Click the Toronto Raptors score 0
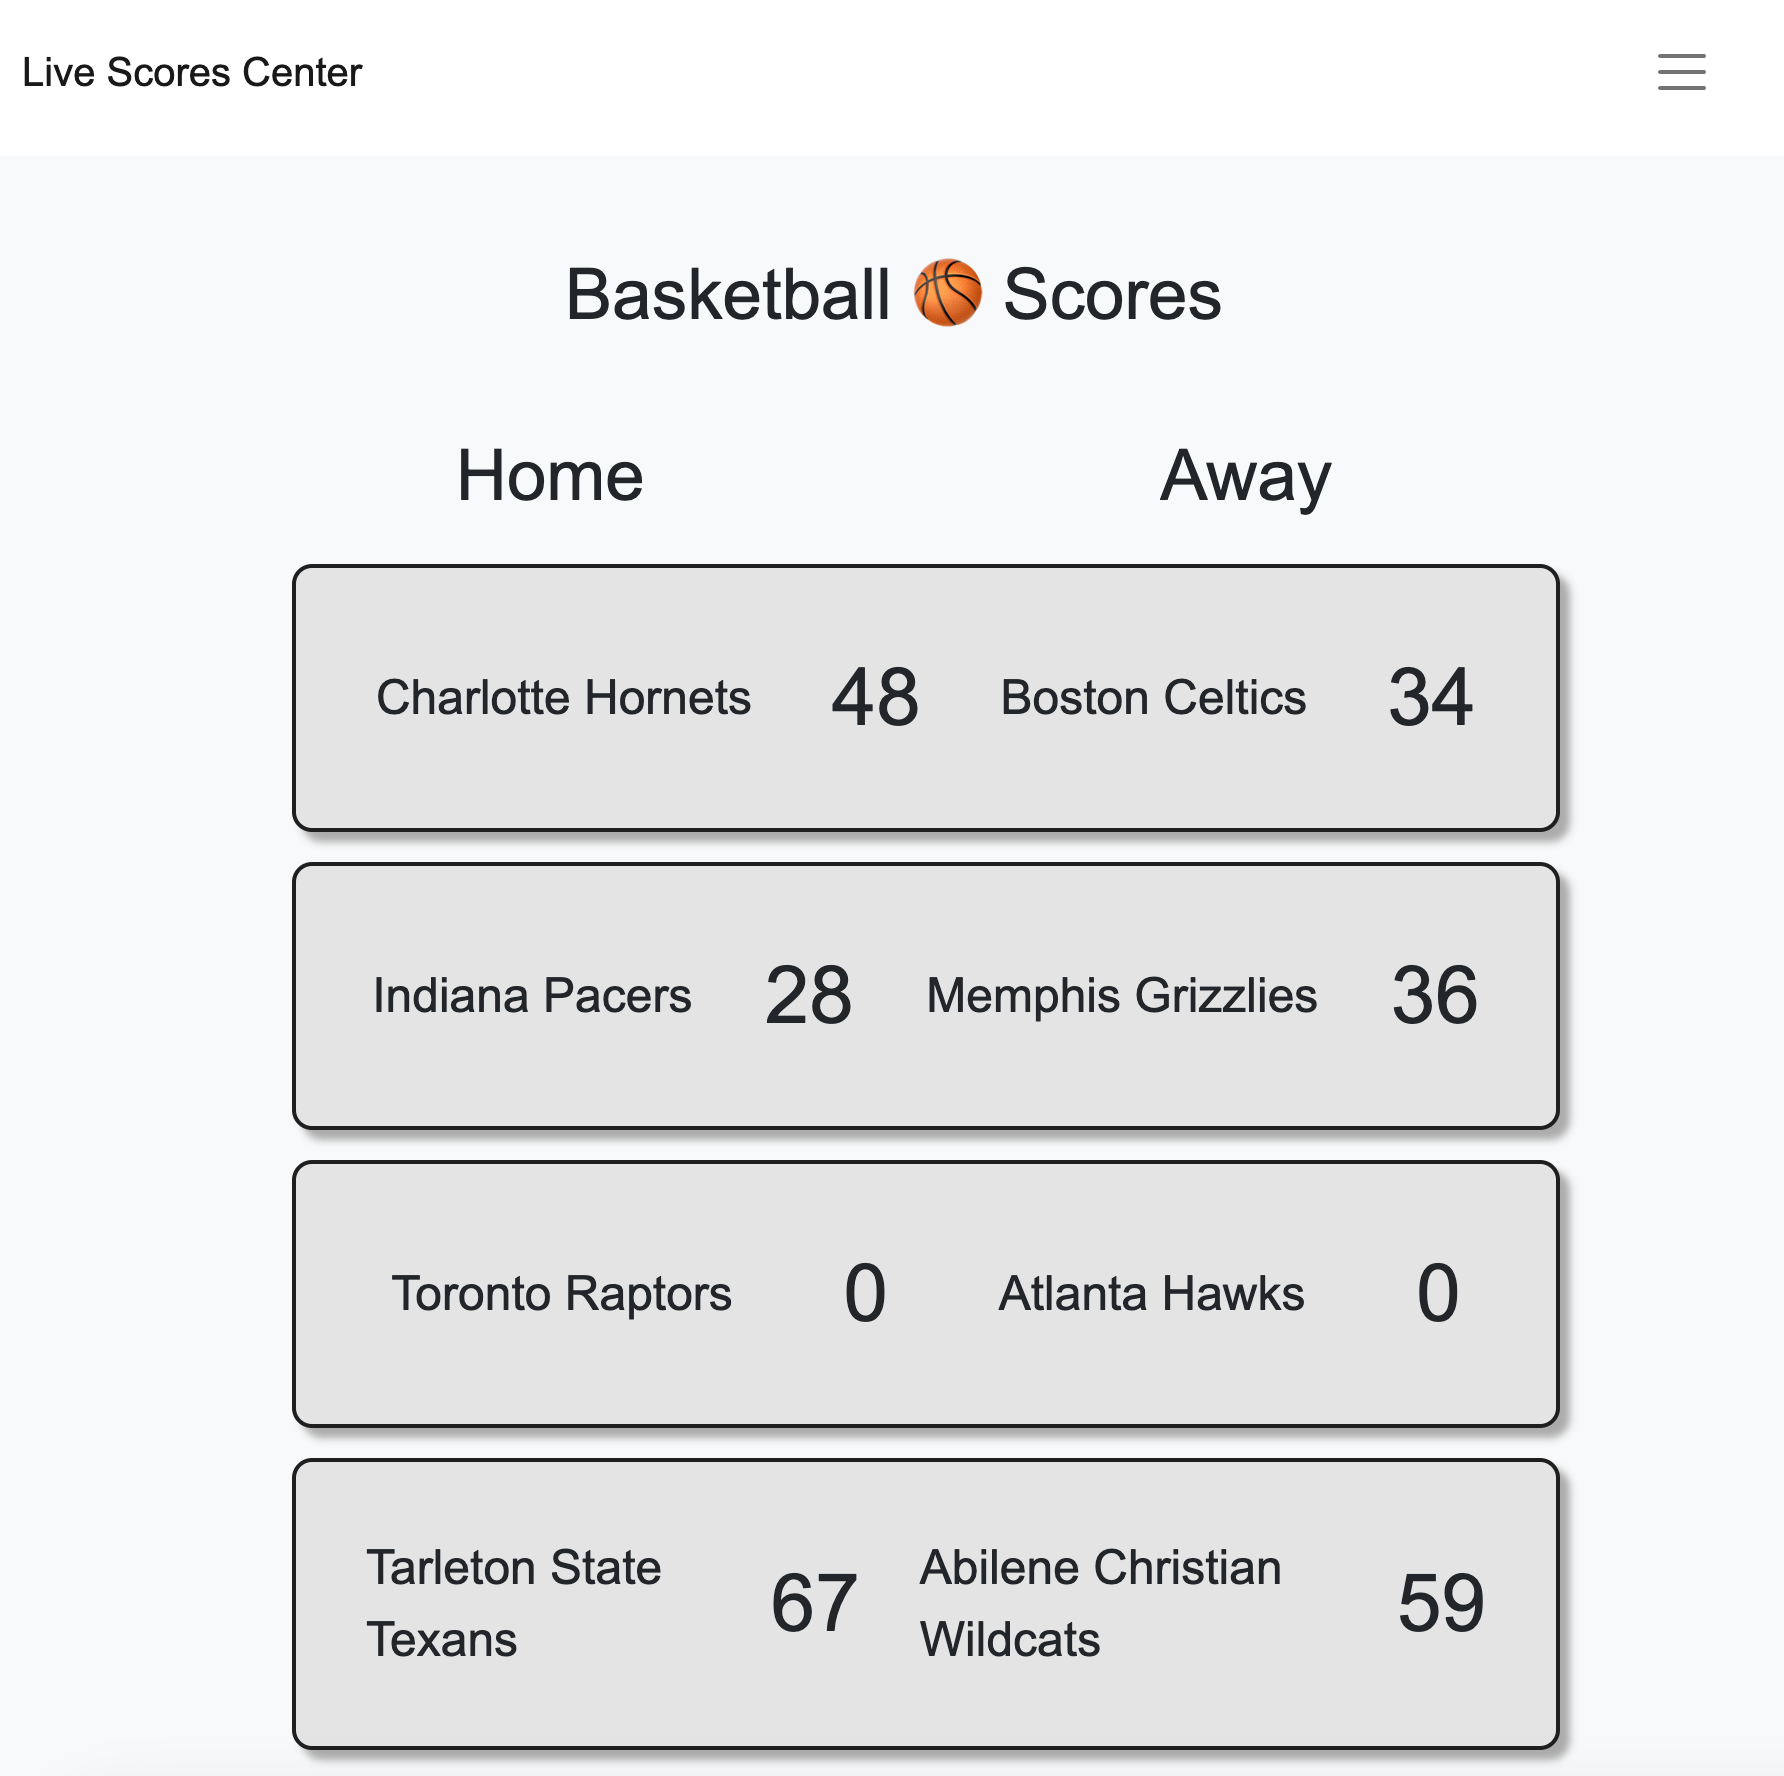The image size is (1784, 1776). [x=865, y=1293]
